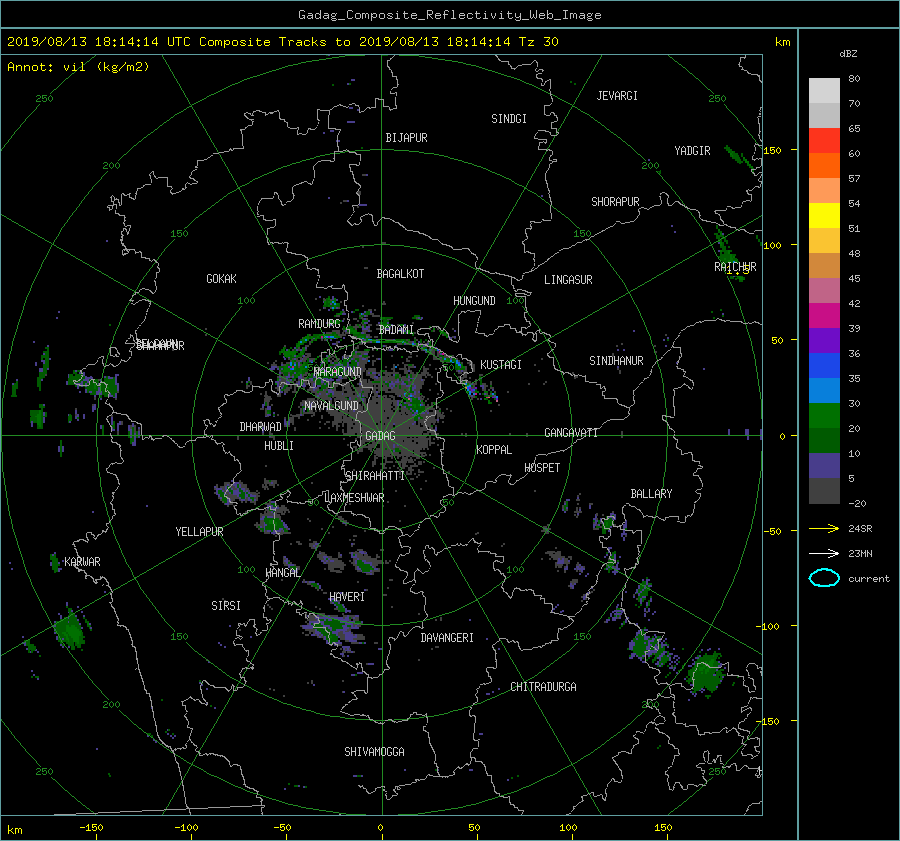
Task: Click the KUSTAGI city label
Action: tap(501, 365)
